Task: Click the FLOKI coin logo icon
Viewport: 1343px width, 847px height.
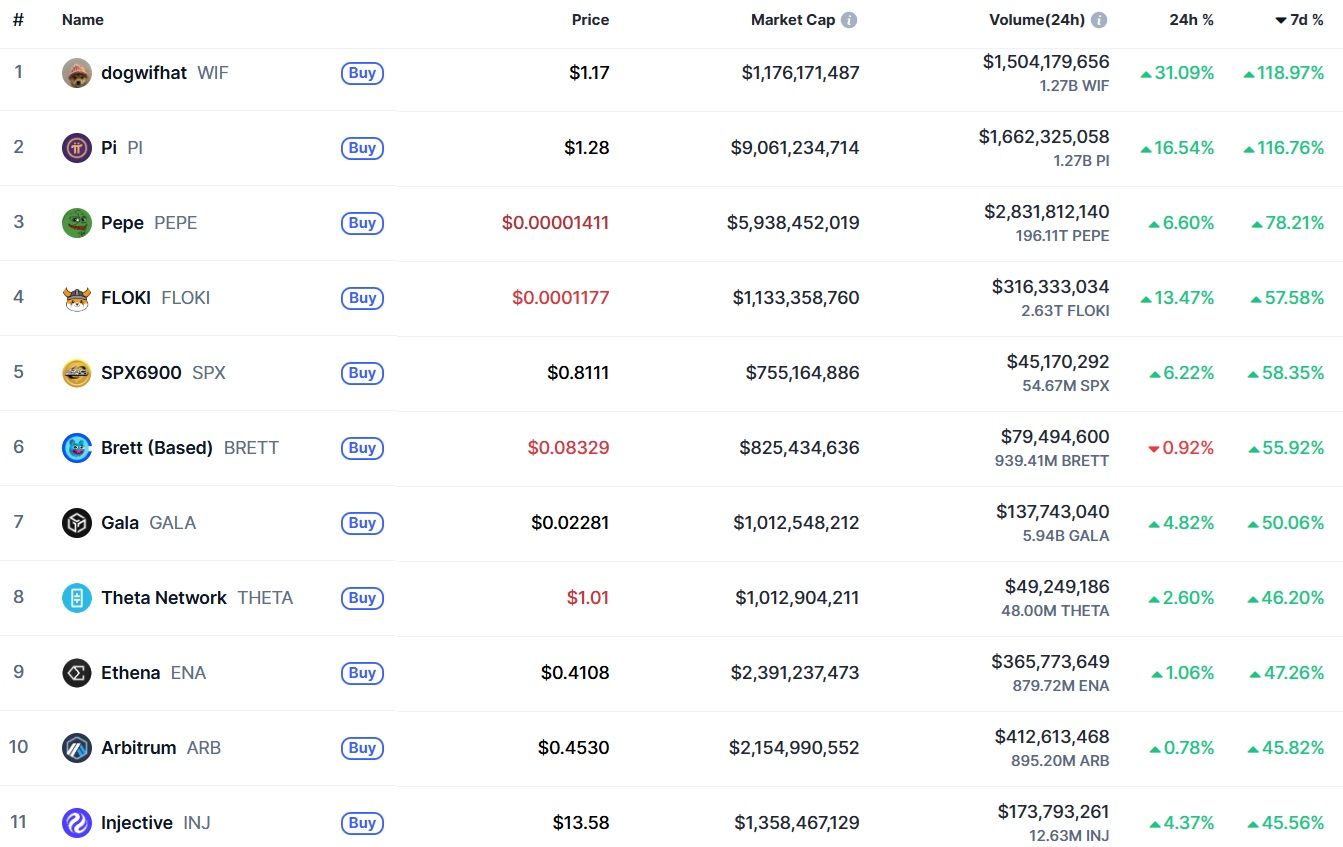Action: [77, 298]
